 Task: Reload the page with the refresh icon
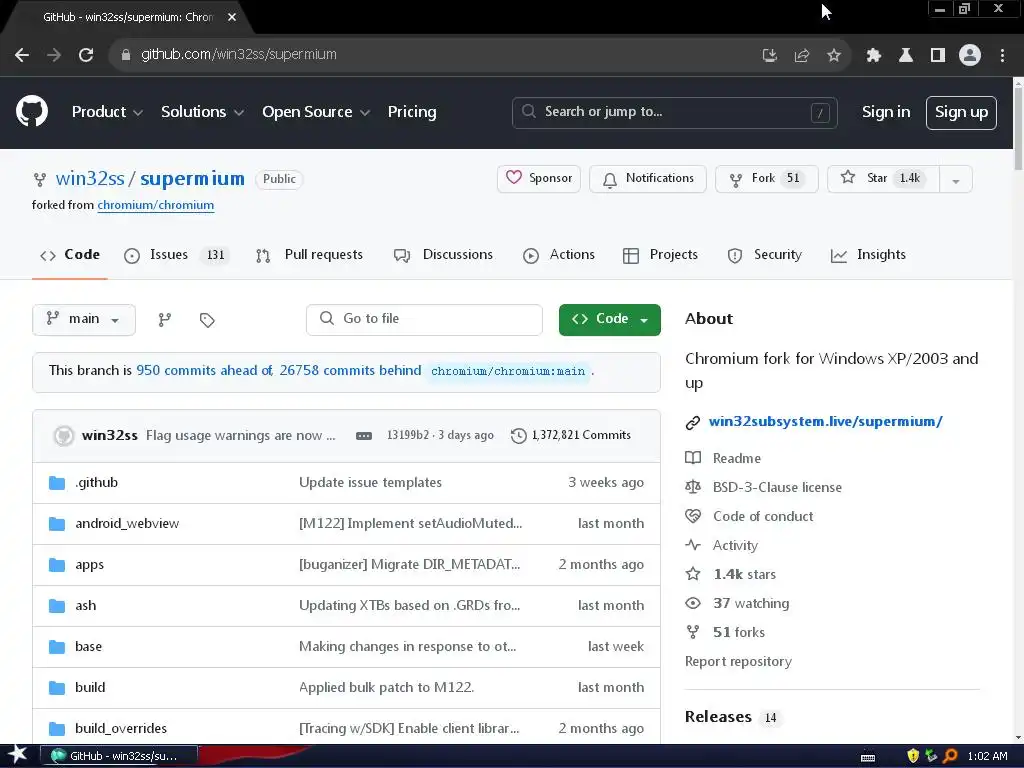86,55
